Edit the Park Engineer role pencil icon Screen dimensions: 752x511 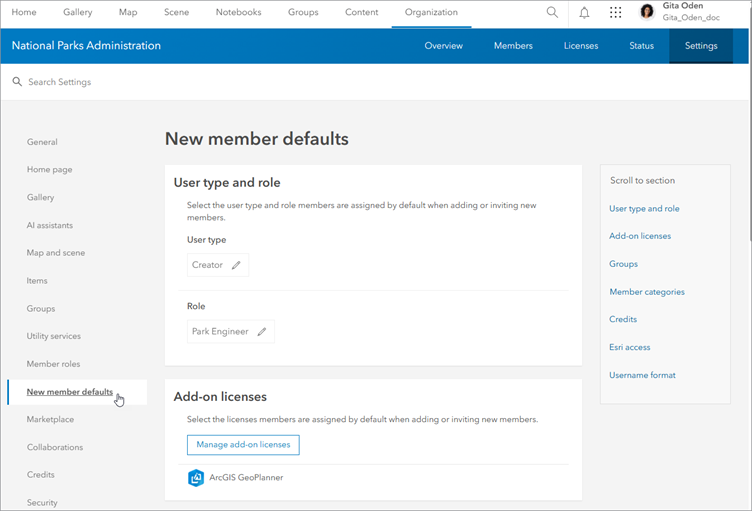pyautogui.click(x=262, y=332)
